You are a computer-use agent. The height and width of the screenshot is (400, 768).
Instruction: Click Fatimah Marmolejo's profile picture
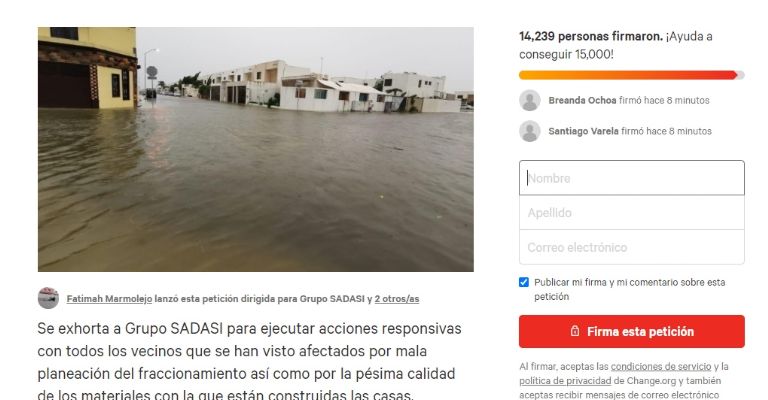pyautogui.click(x=48, y=298)
